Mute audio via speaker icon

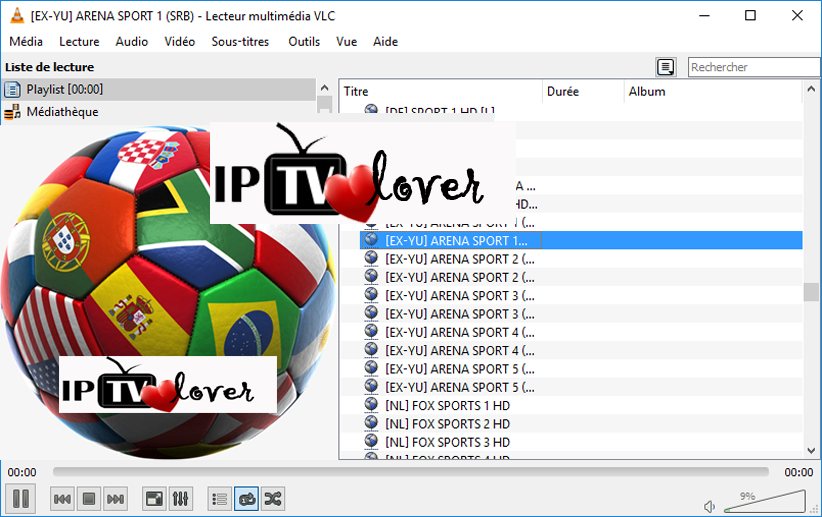(x=709, y=507)
